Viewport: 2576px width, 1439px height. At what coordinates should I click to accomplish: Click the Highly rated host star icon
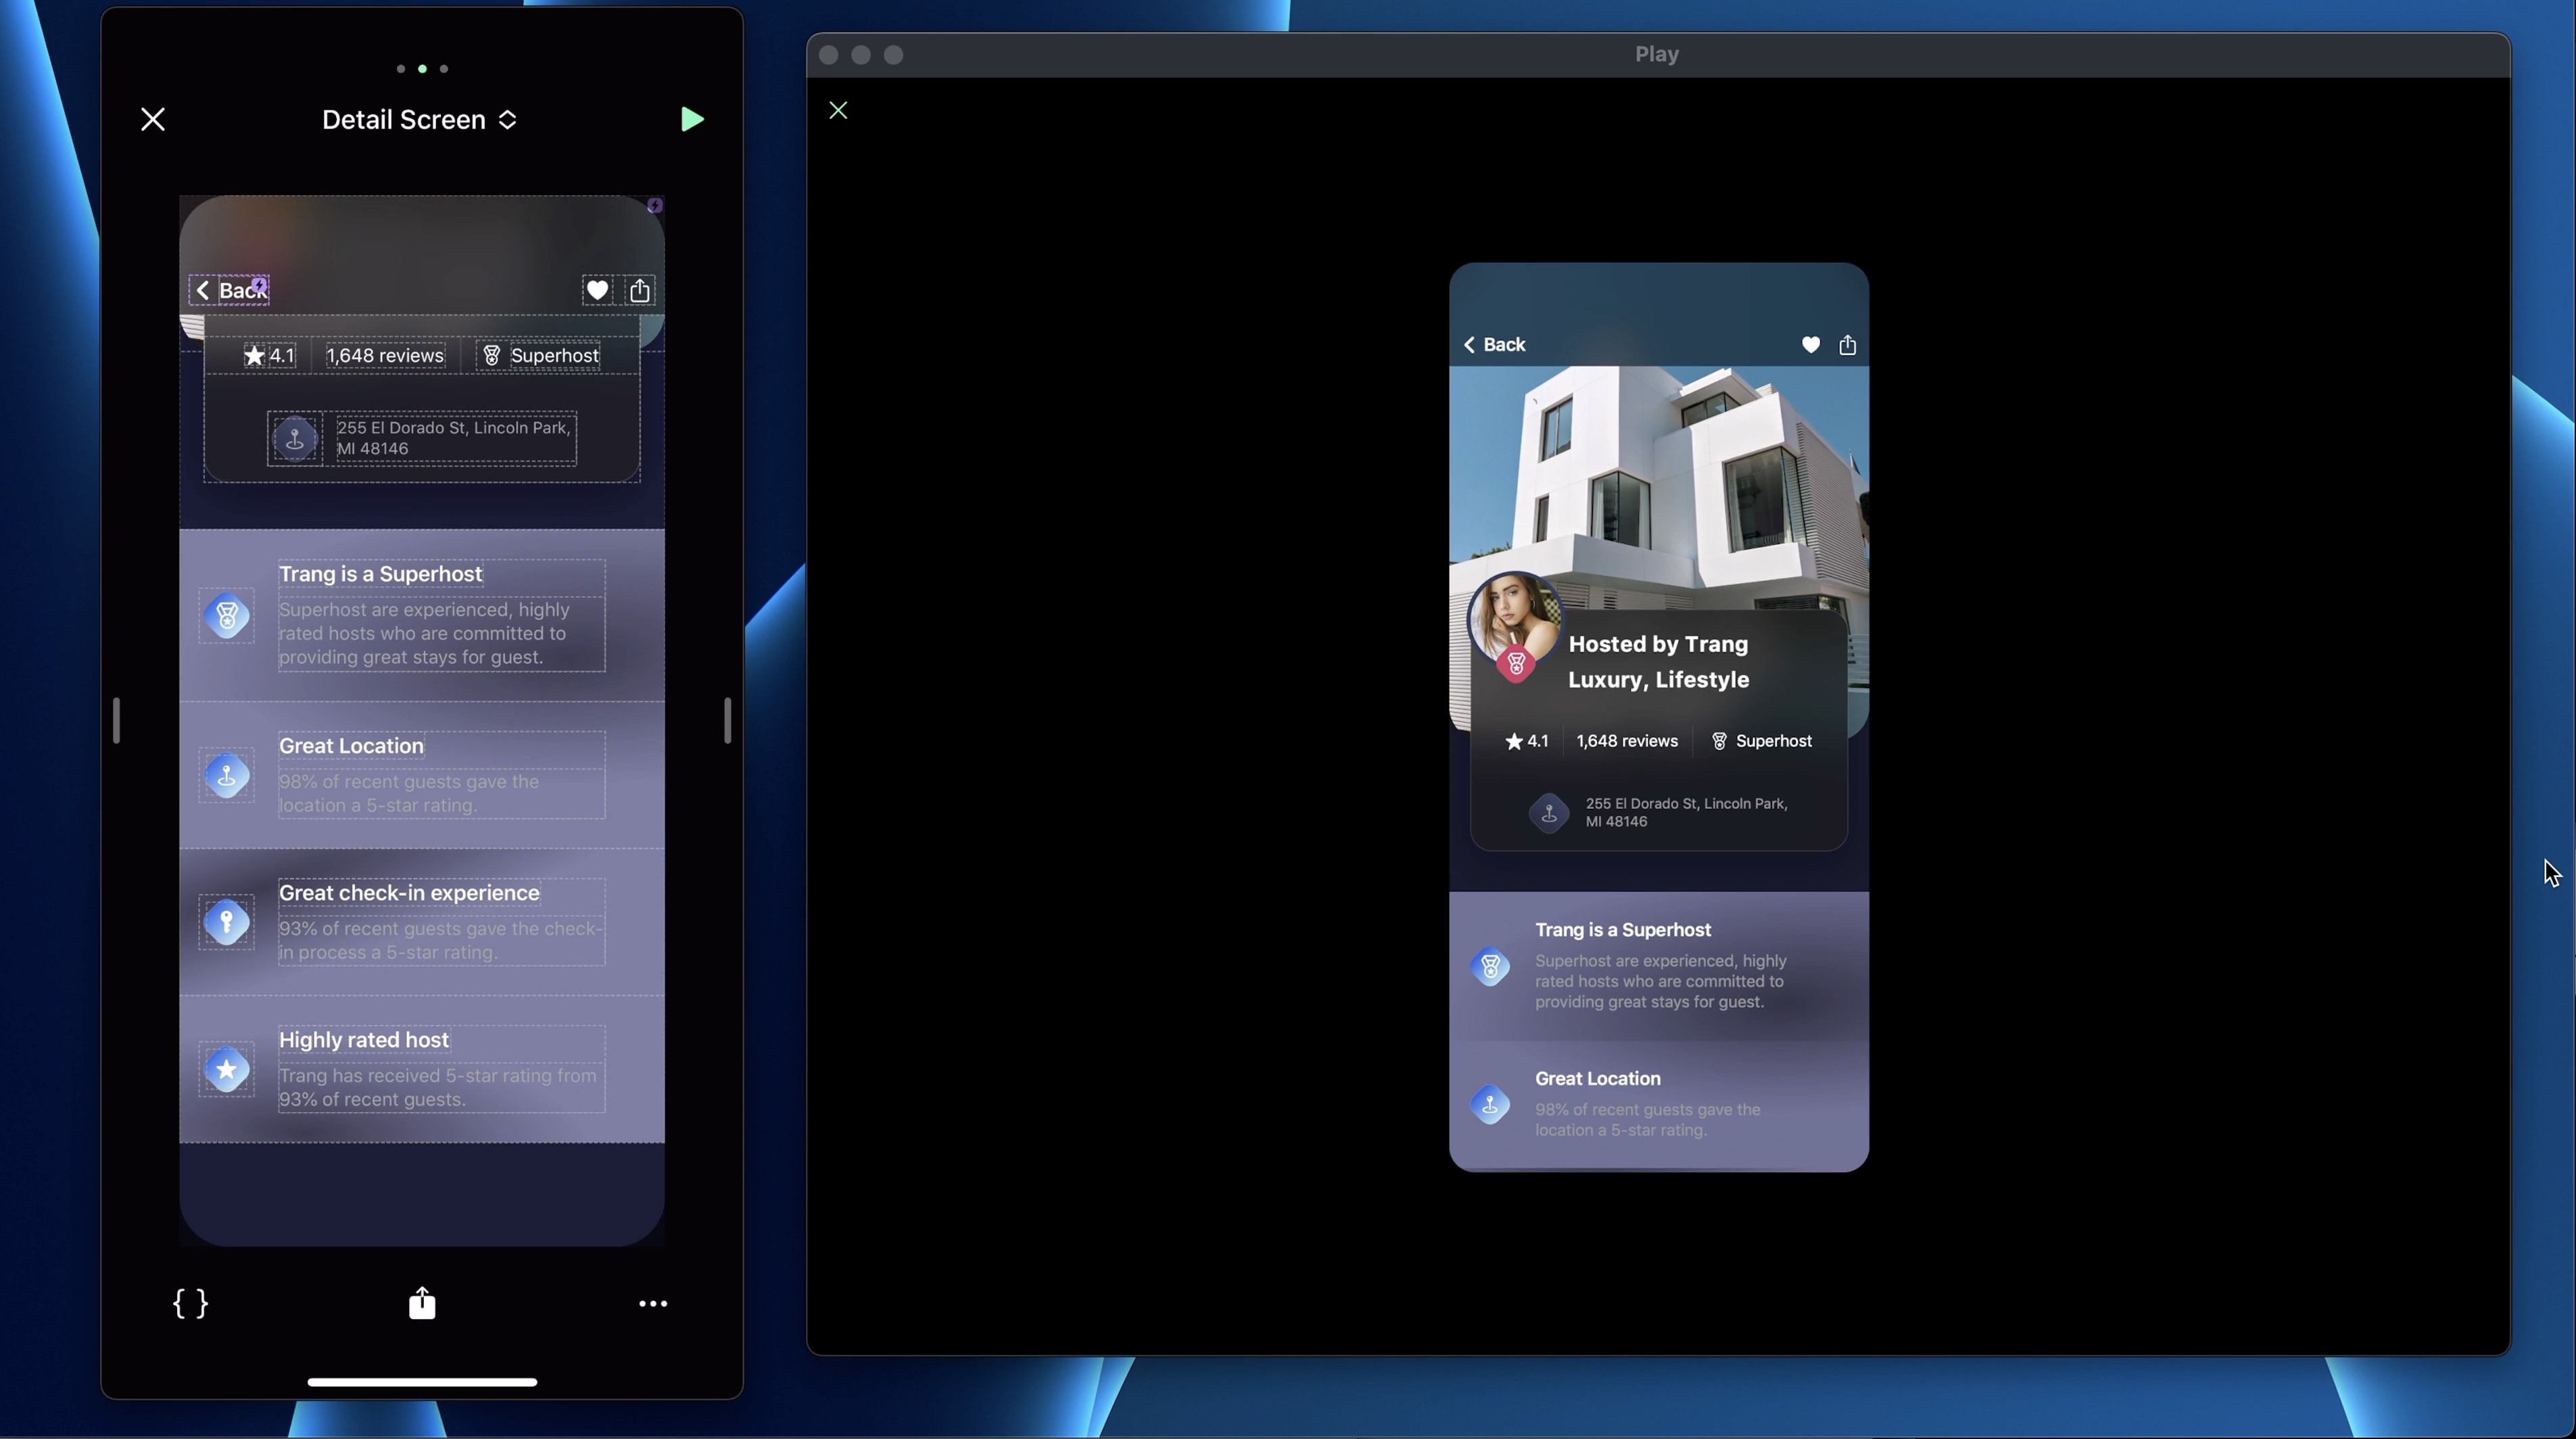pyautogui.click(x=227, y=1069)
